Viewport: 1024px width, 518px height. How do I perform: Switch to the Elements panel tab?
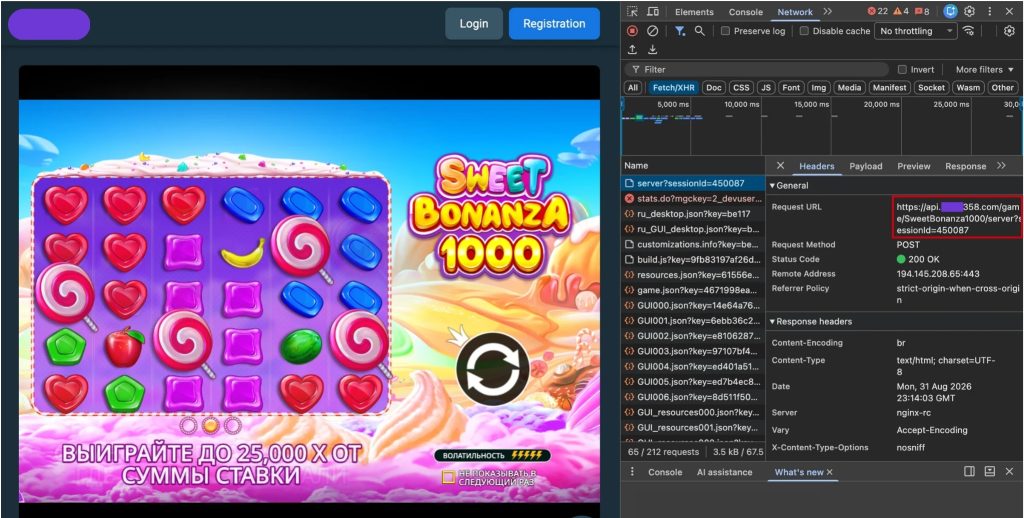[694, 12]
